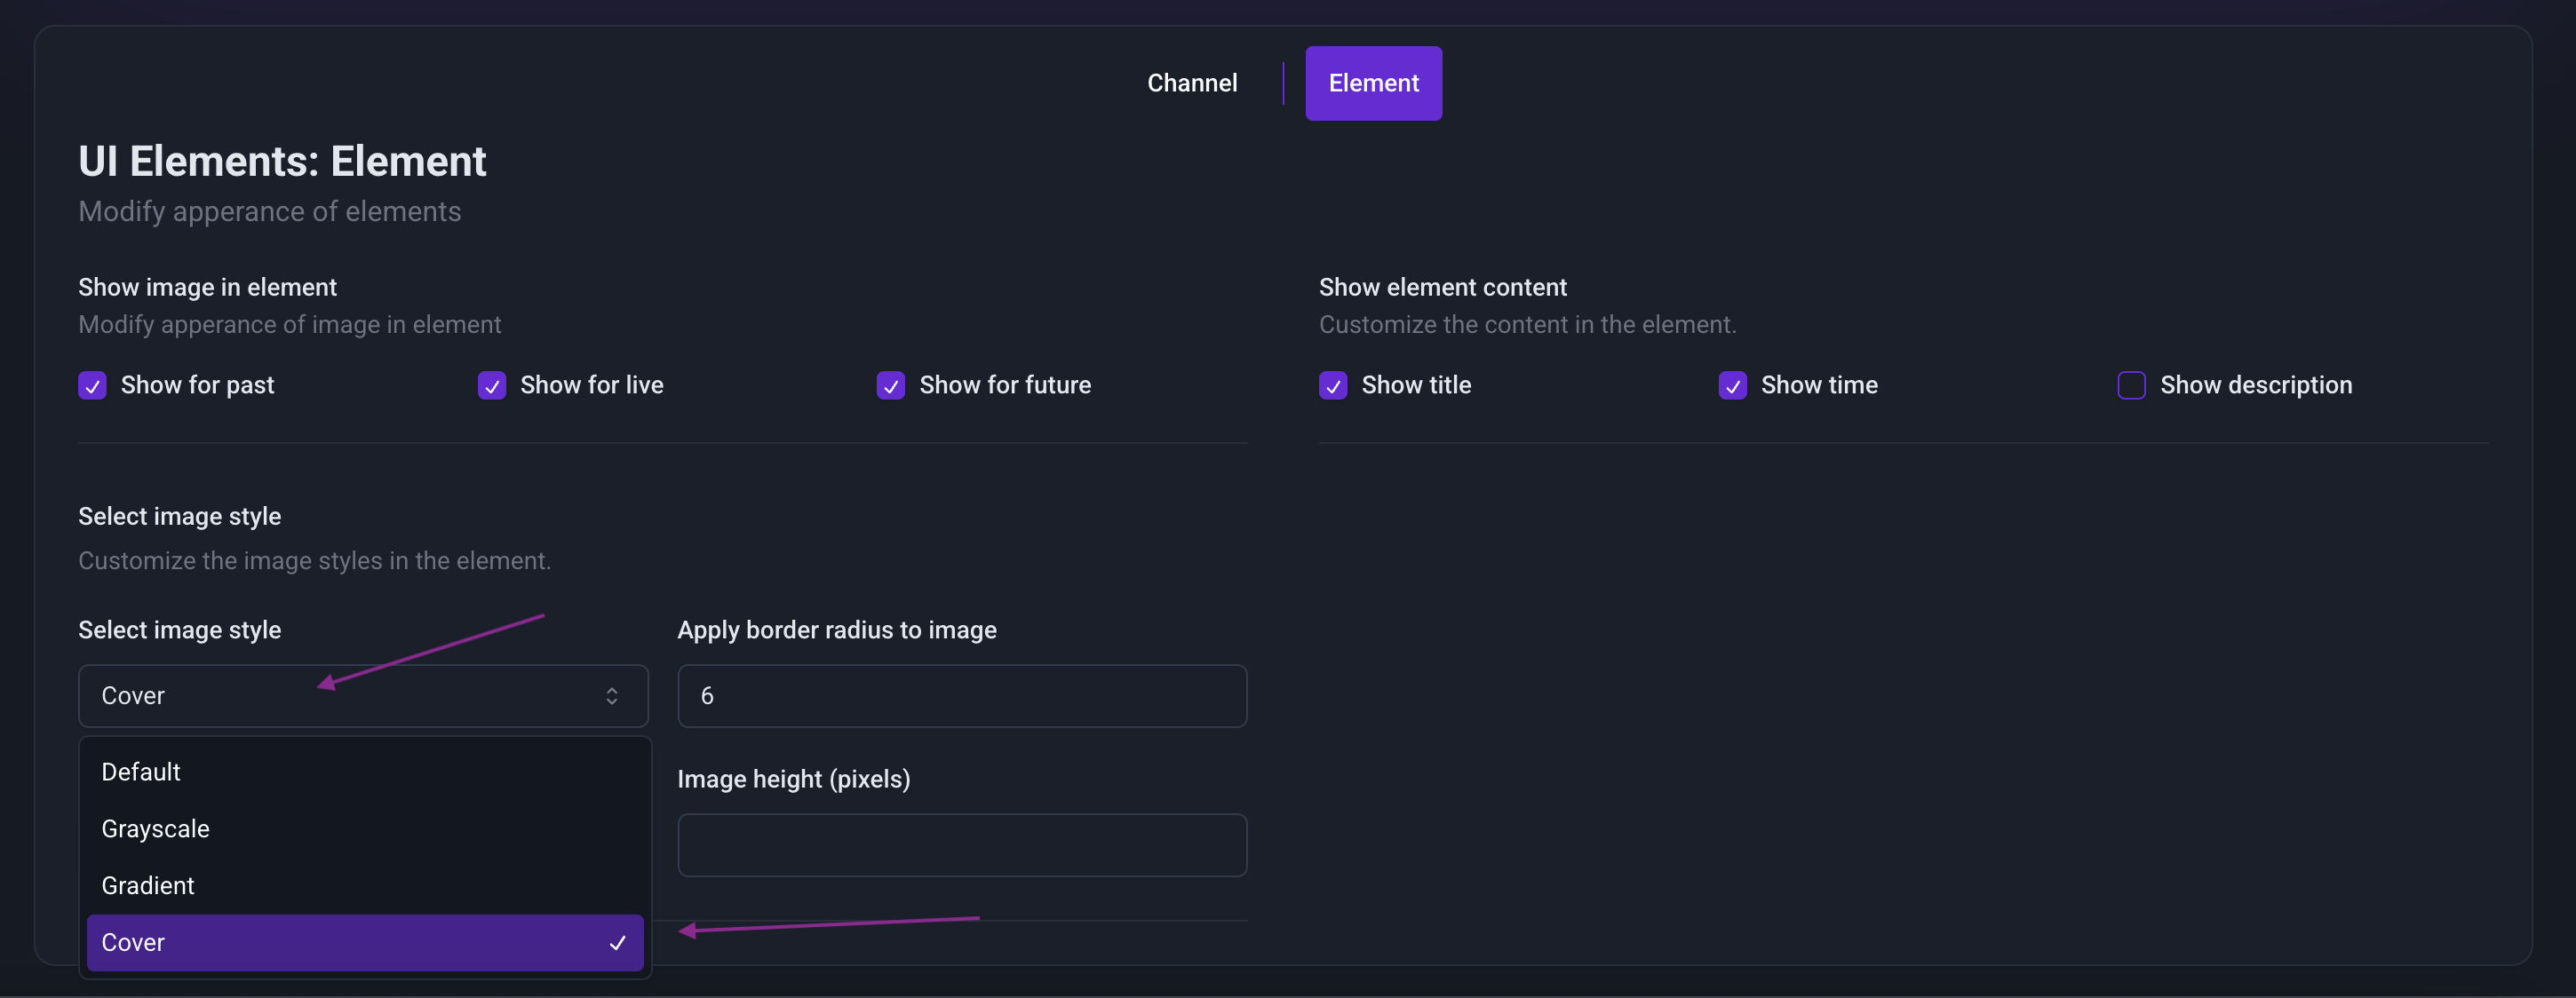Click the border radius input field
Screen dimensions: 2576x998
[961, 696]
